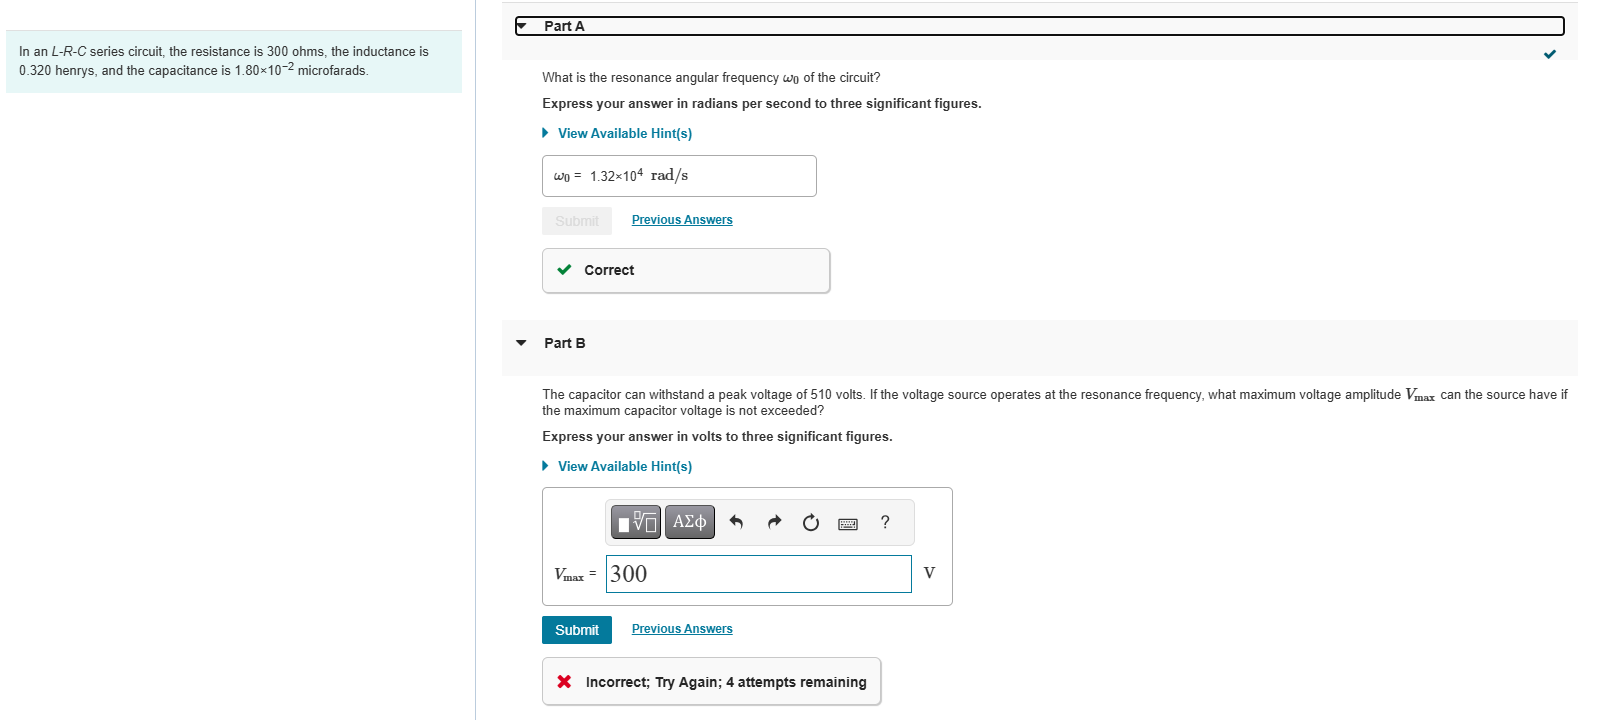Expand View Available Hint(s) in Part B
1600x720 pixels.
(624, 466)
